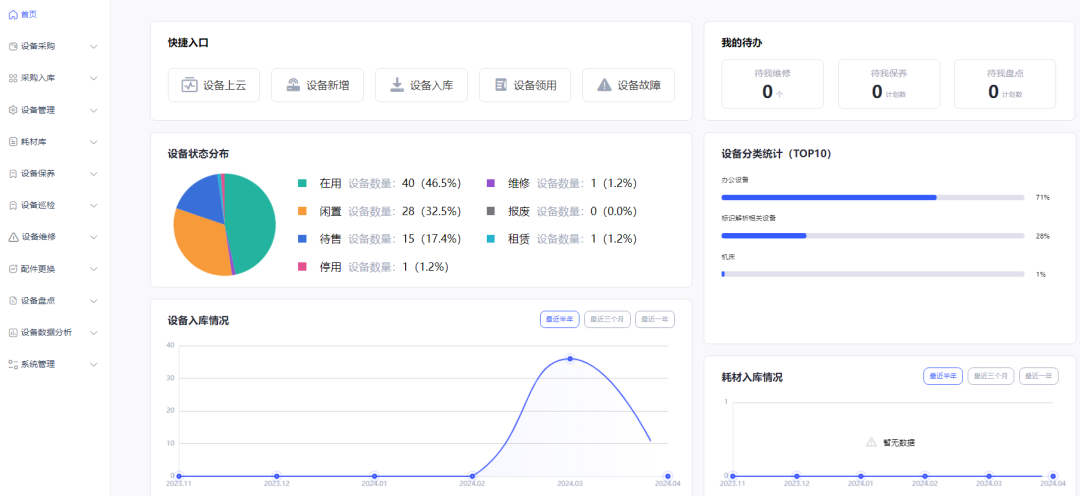The width and height of the screenshot is (1080, 496).
Task: Click the 设备故障 warning triangle icon
Action: point(604,85)
